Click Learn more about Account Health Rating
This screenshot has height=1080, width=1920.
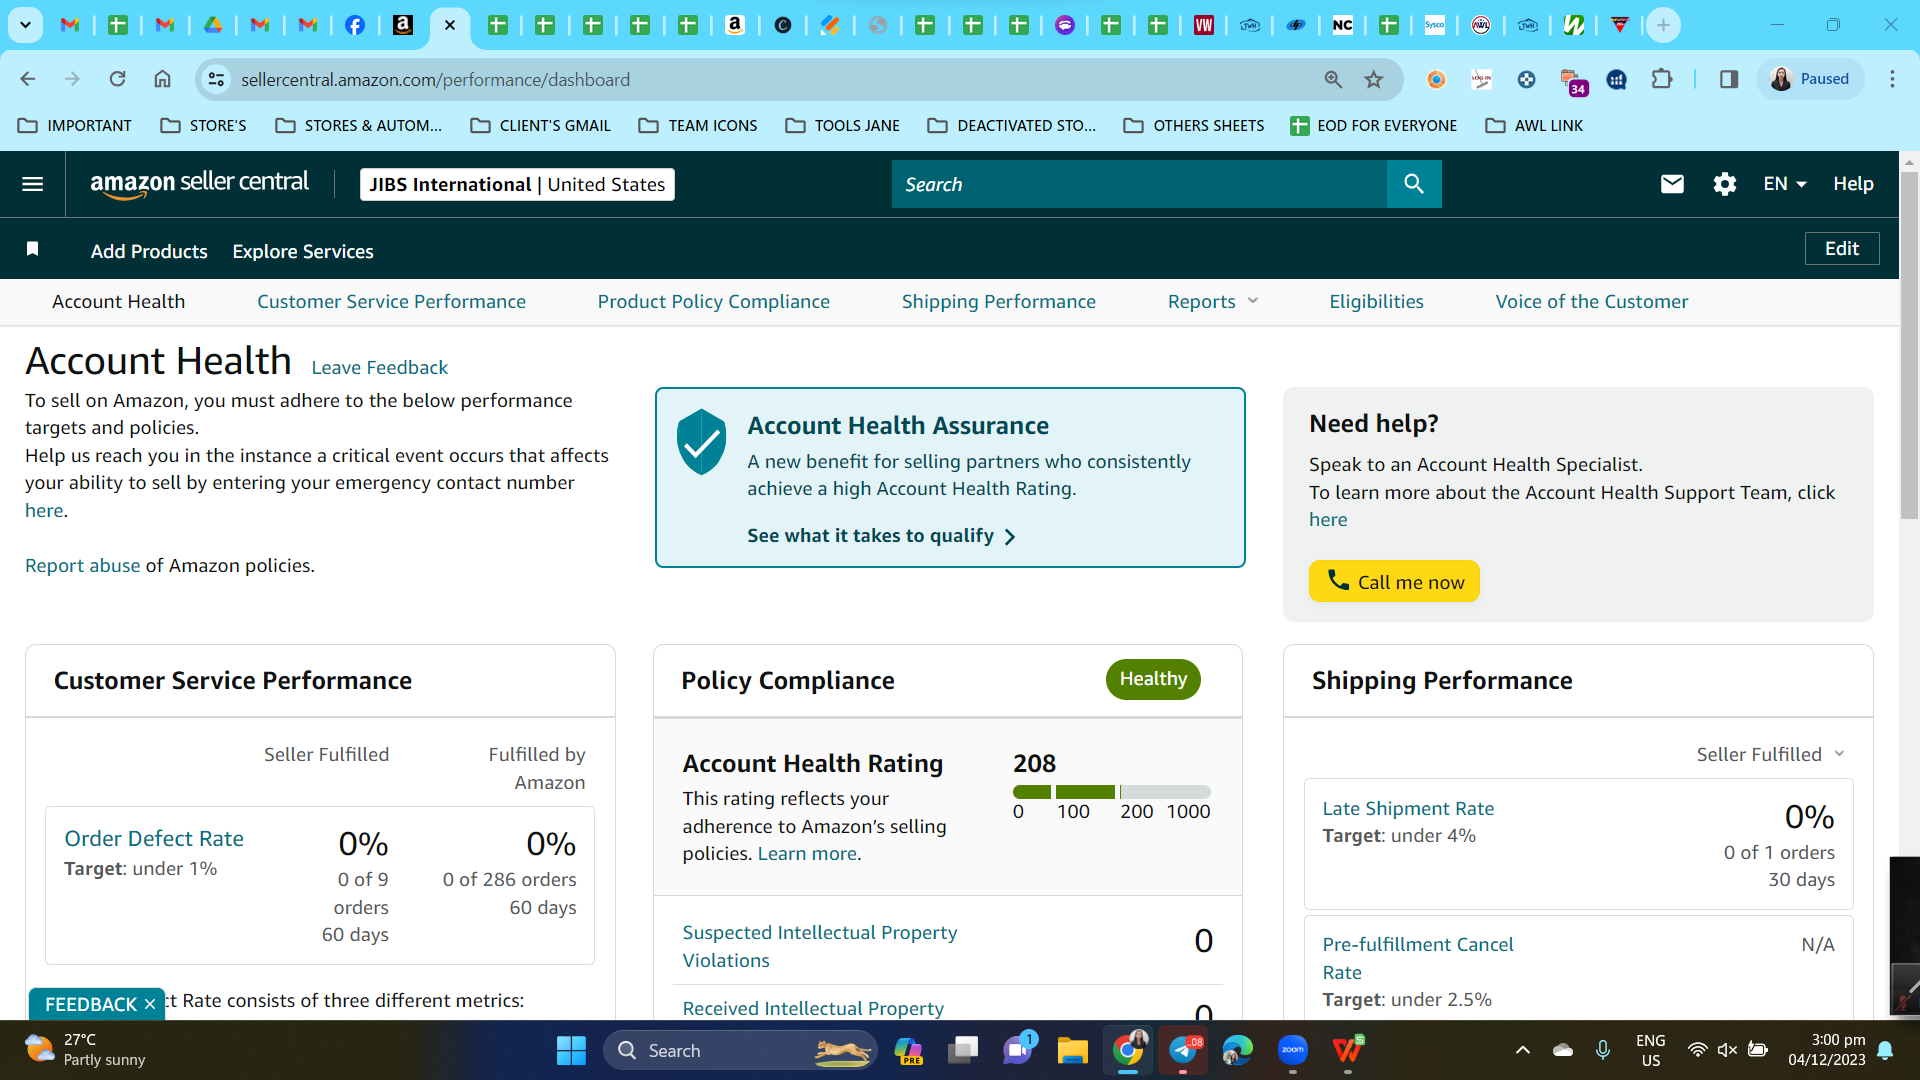coord(807,854)
